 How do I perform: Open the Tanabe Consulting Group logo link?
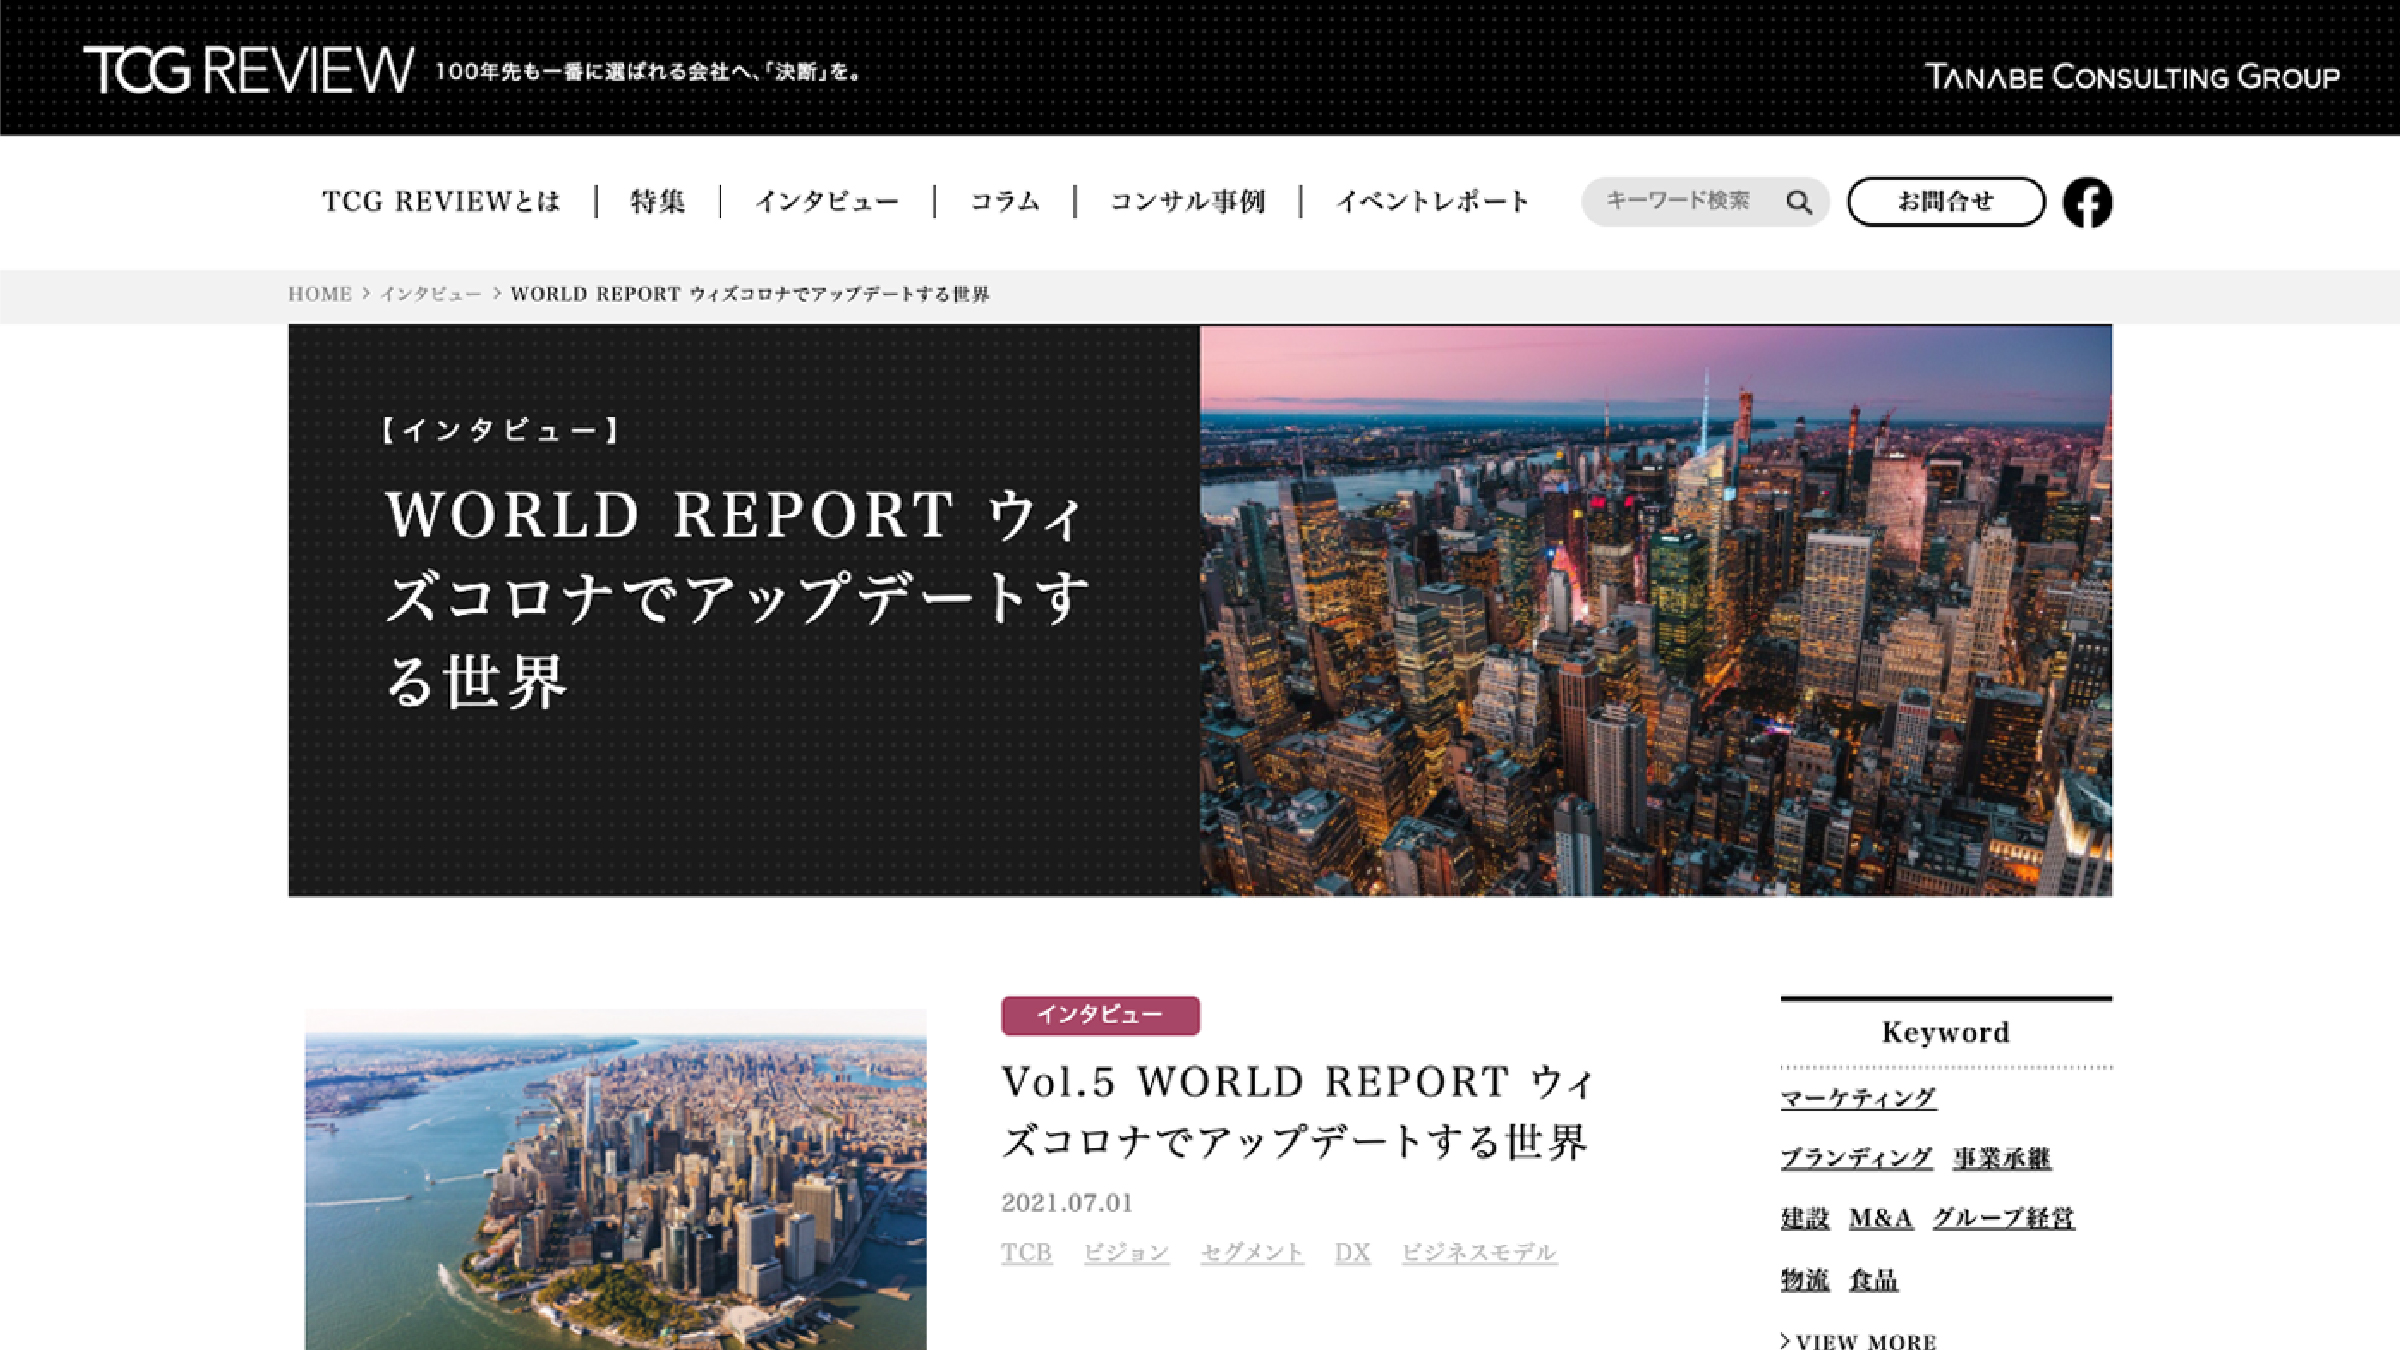pyautogui.click(x=2132, y=77)
